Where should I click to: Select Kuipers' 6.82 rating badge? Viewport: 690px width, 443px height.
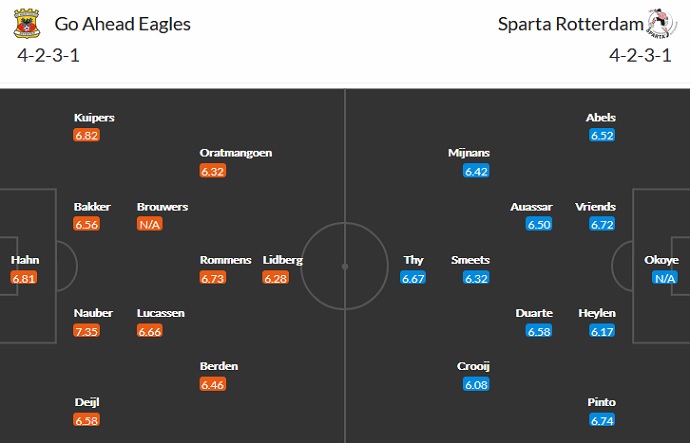[x=87, y=135]
